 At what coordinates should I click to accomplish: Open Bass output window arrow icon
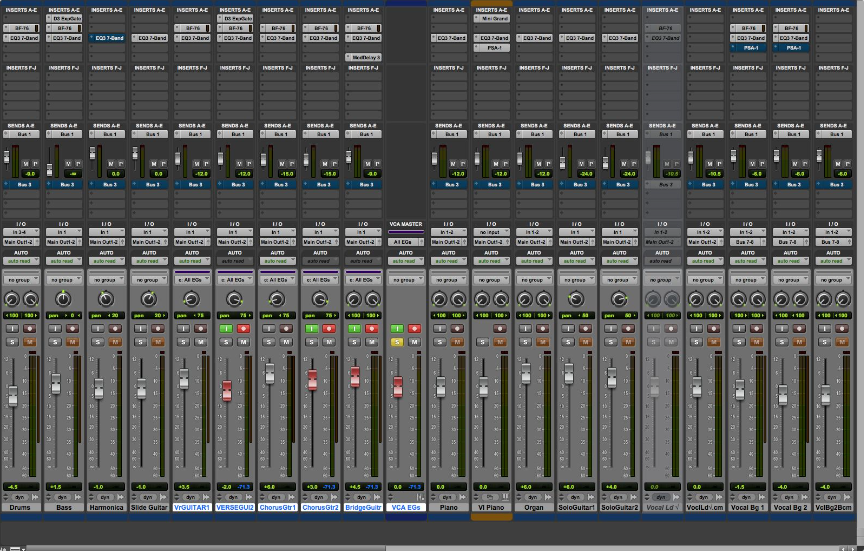click(x=77, y=497)
